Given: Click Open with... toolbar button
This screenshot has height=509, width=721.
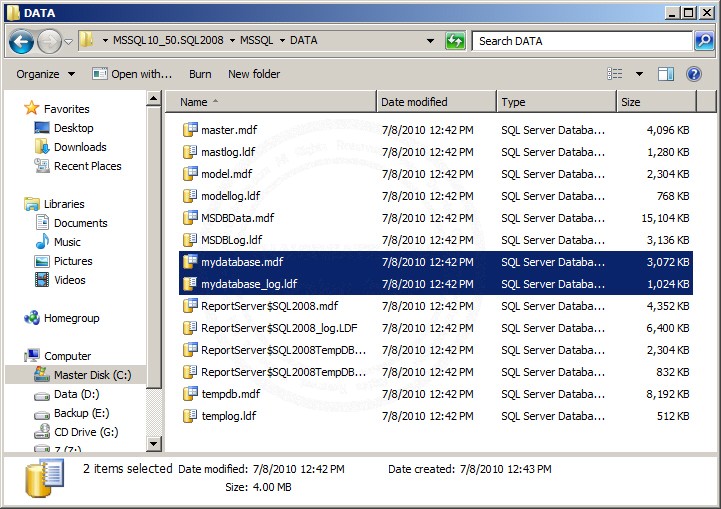Looking at the screenshot, I should [x=132, y=74].
